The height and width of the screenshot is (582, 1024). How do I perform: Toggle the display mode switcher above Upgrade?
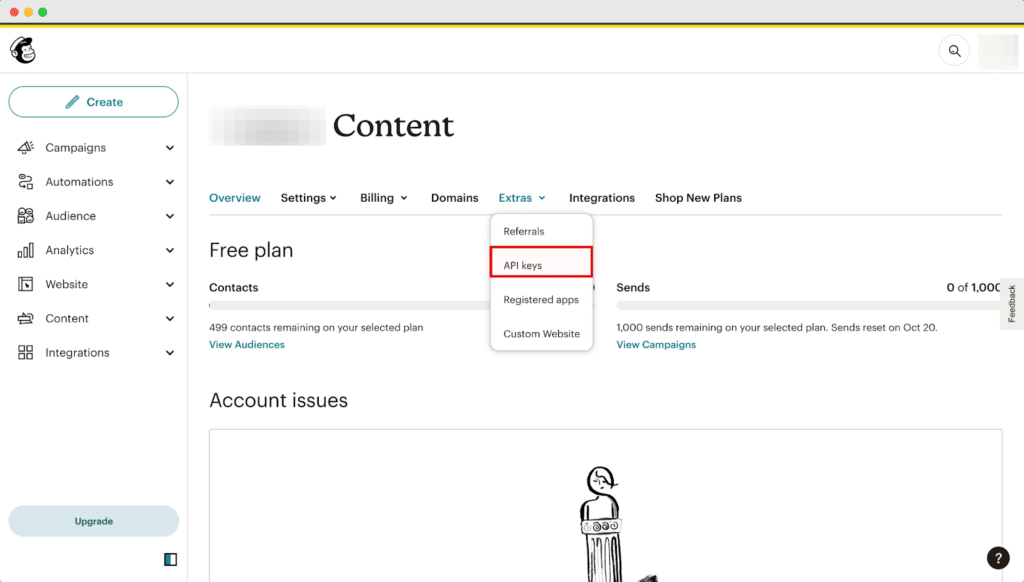pos(170,558)
